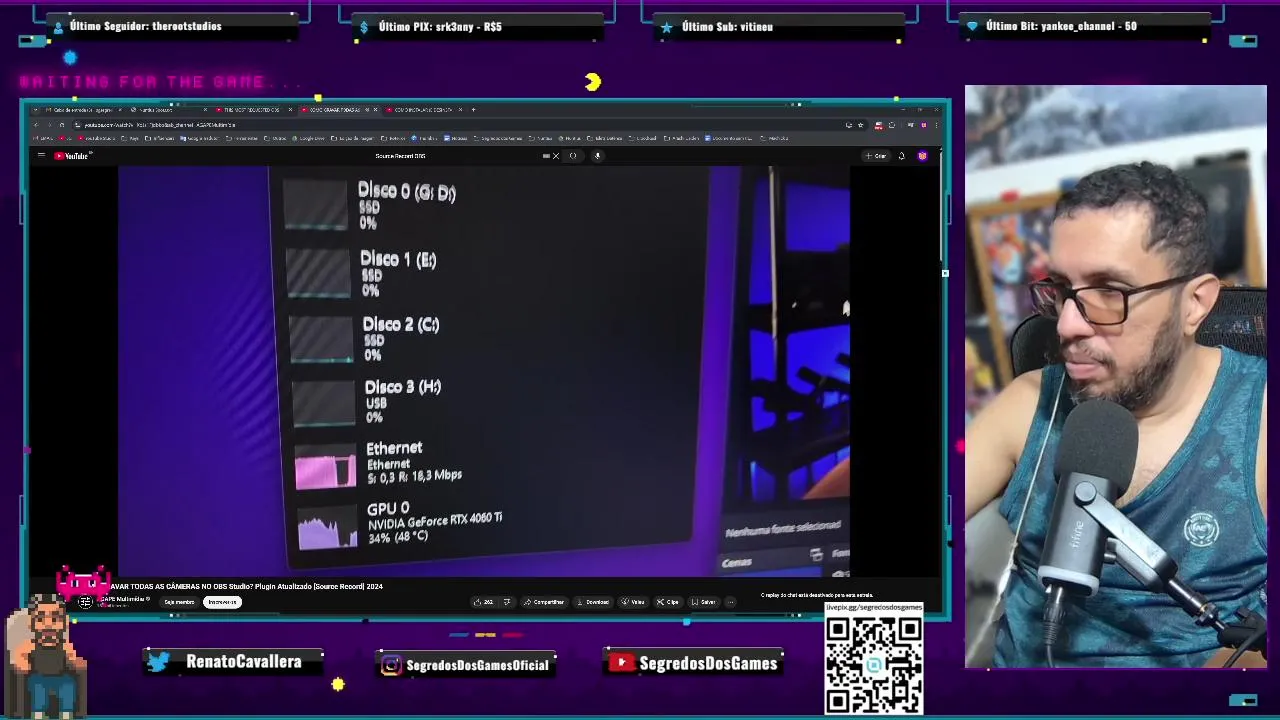Clear the YouTube search box text
1280x720 pixels.
[x=556, y=155]
